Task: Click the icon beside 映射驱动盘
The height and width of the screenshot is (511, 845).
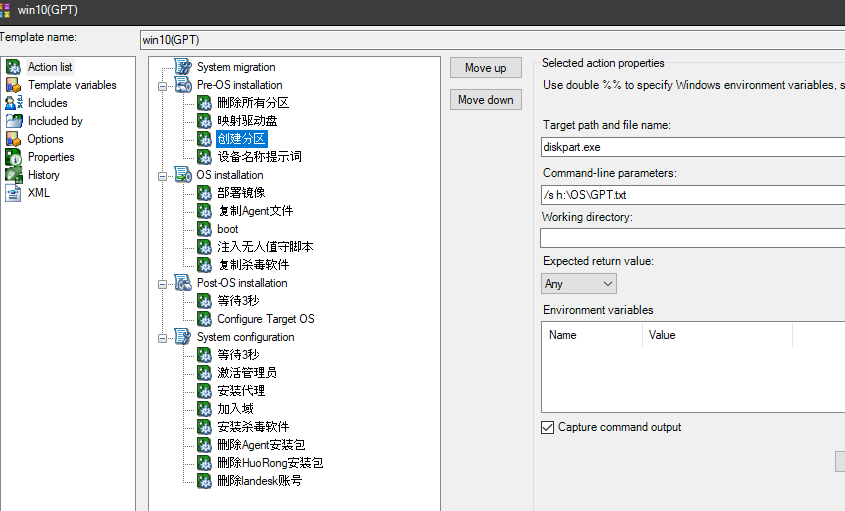Action: tap(204, 121)
